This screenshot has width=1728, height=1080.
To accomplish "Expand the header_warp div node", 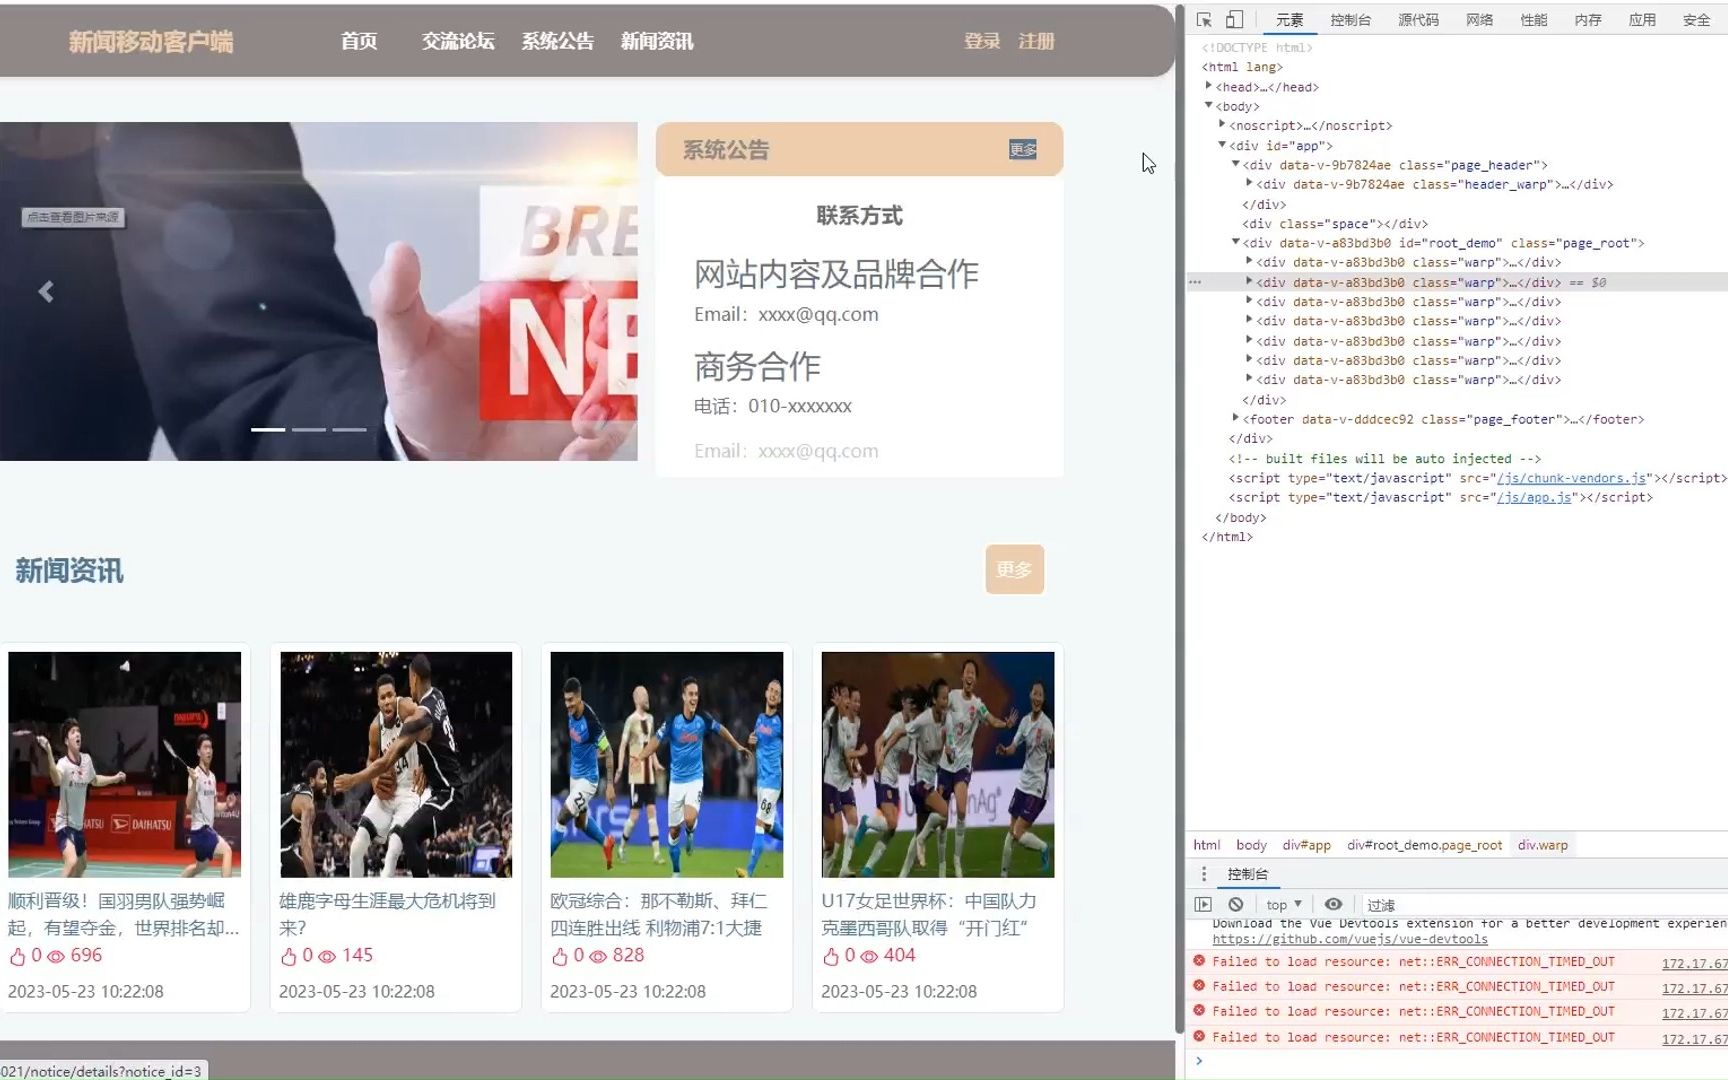I will click(x=1249, y=184).
